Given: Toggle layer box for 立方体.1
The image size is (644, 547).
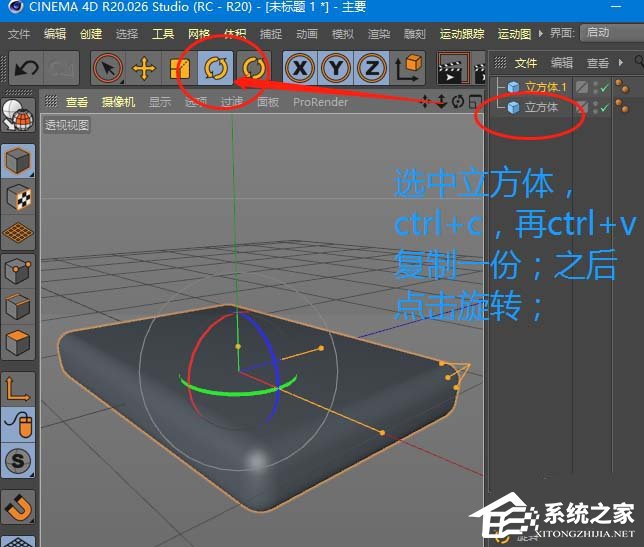Looking at the screenshot, I should tap(582, 87).
